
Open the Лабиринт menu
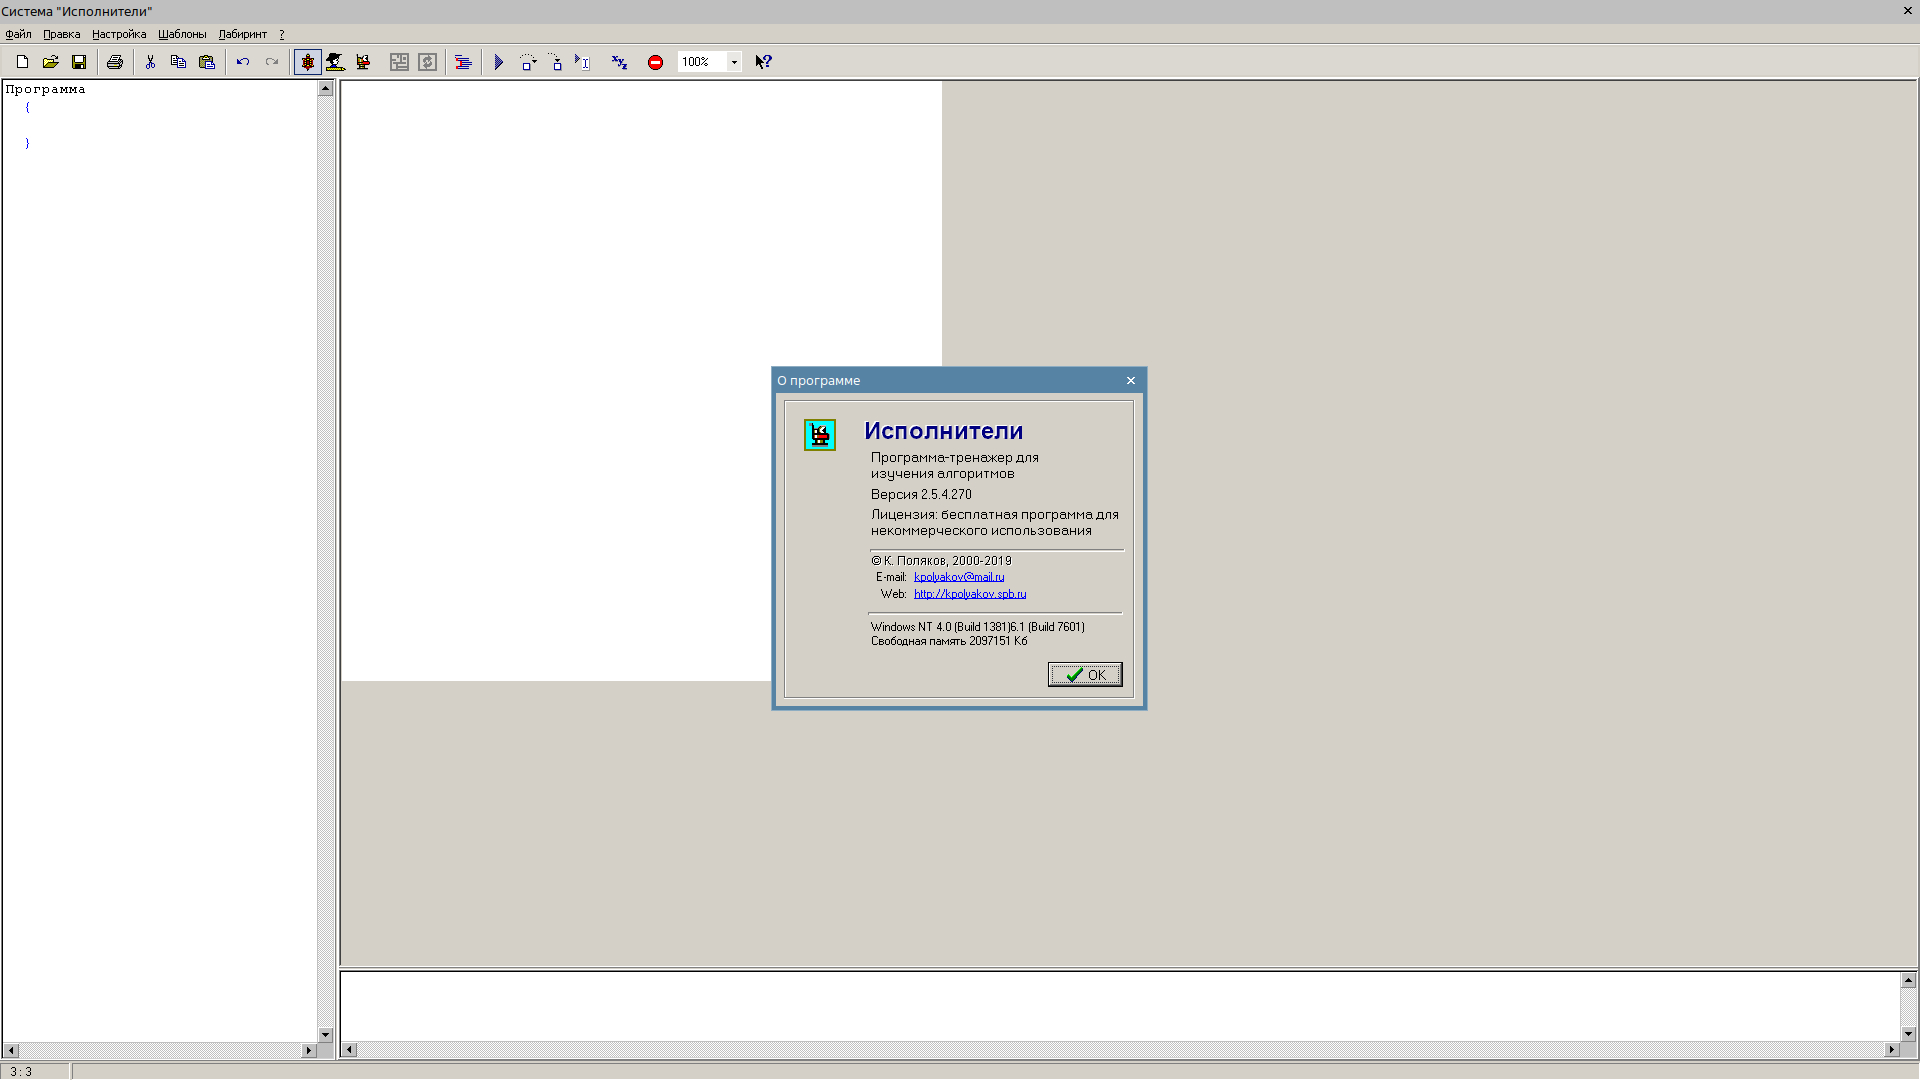[243, 34]
